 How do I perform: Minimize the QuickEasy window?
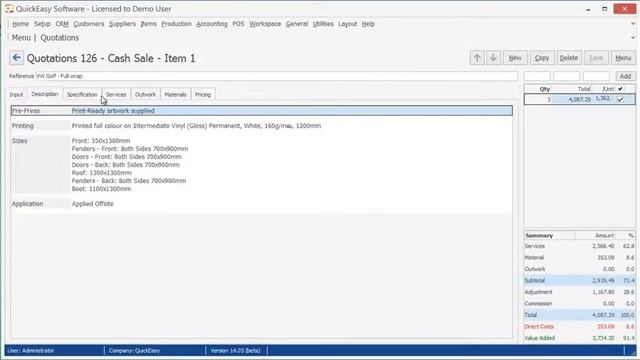588,9
